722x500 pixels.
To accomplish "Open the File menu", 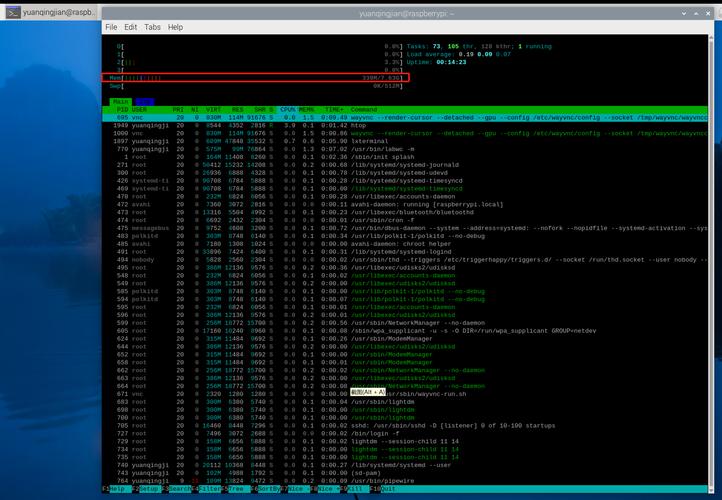I will tap(111, 27).
